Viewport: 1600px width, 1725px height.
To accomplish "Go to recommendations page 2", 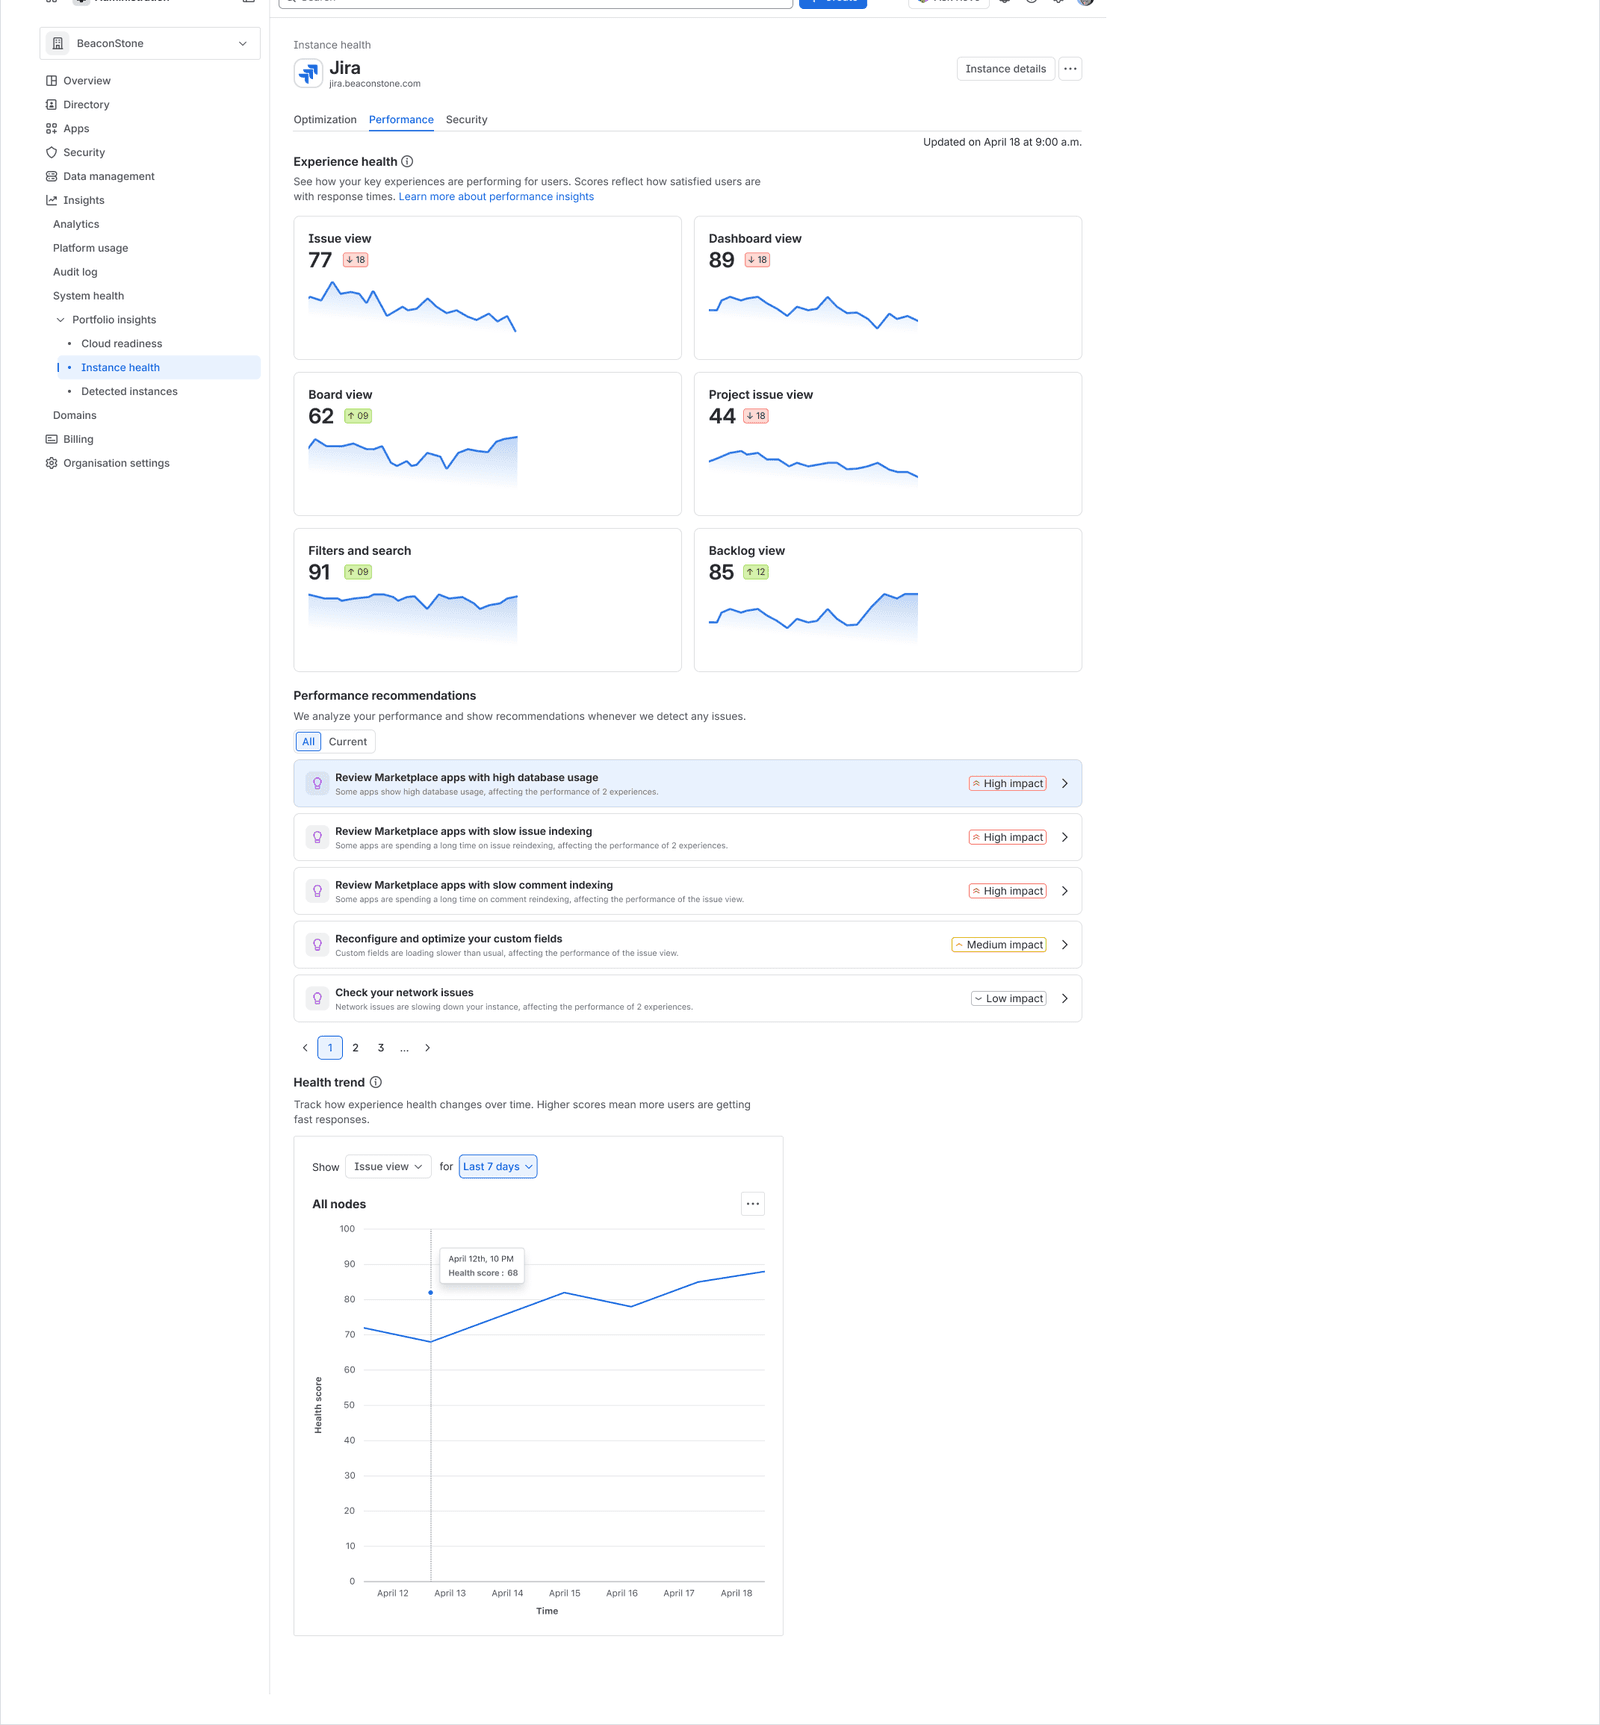I will 355,1049.
